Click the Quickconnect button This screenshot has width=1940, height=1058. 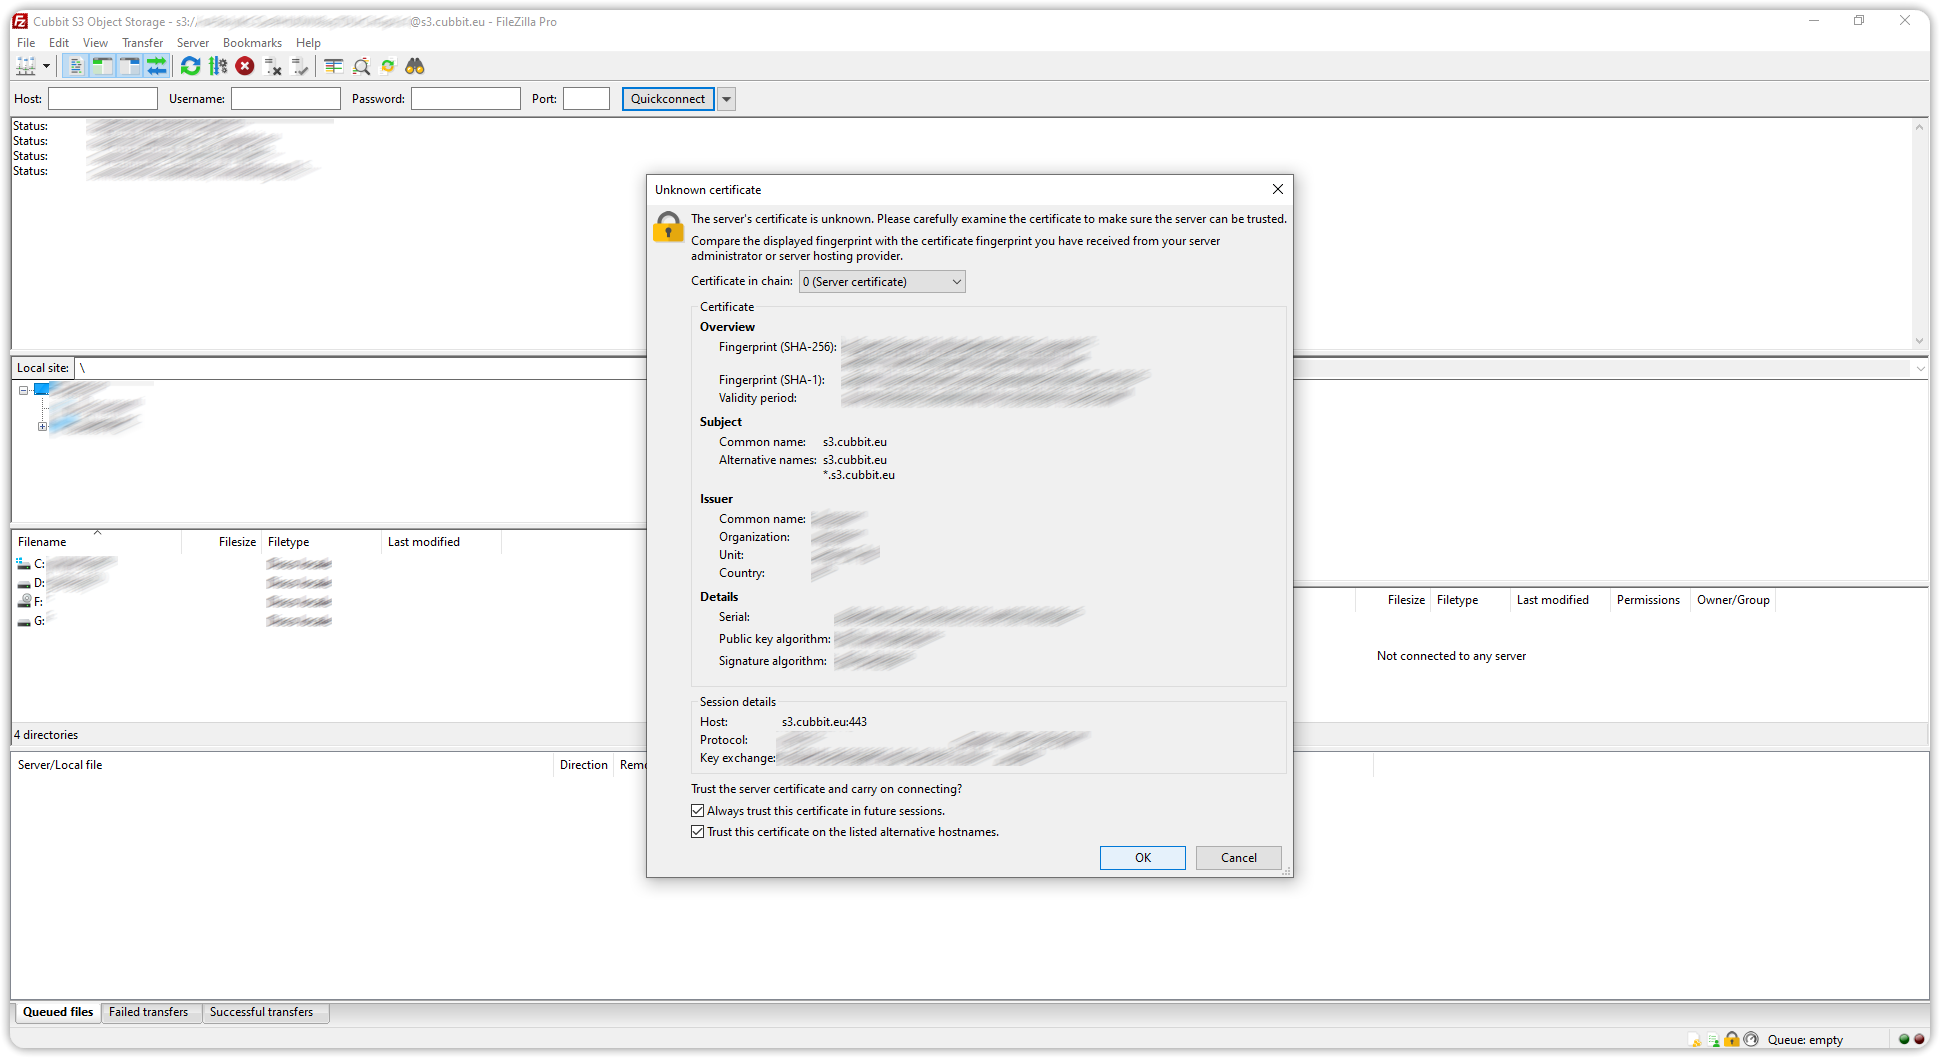point(668,99)
